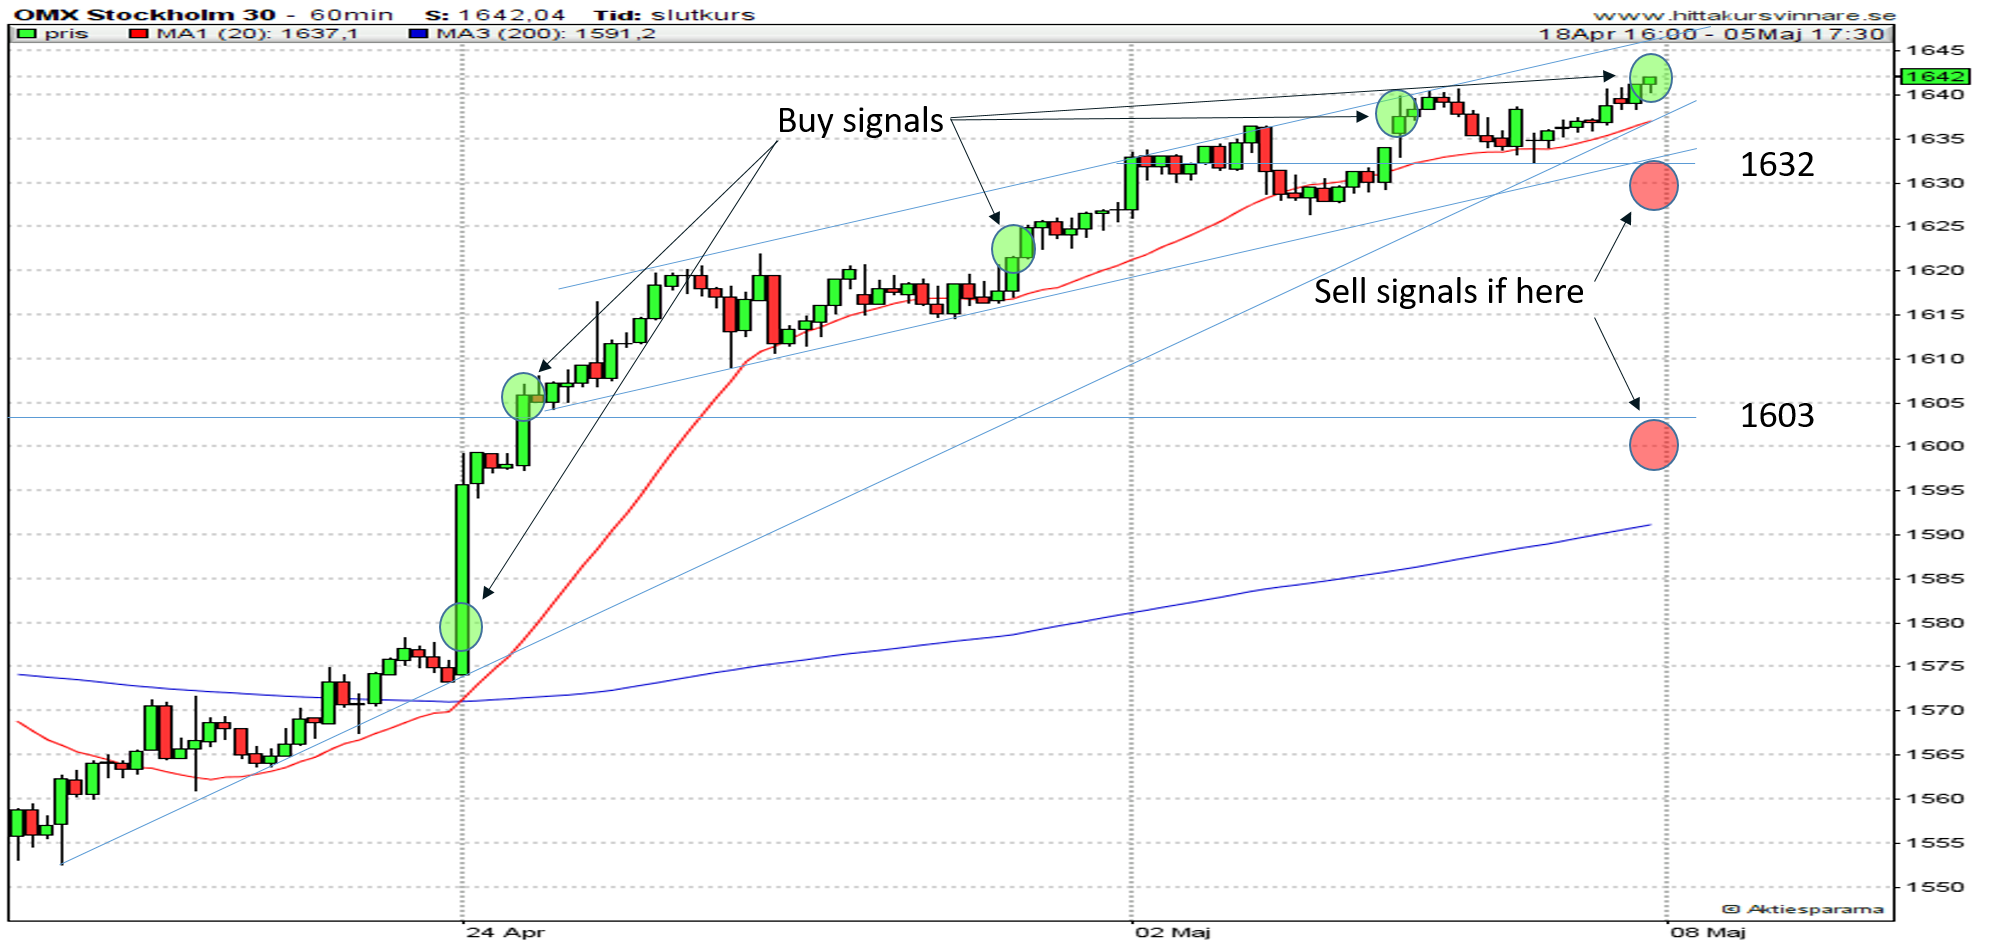The width and height of the screenshot is (2000, 948).
Task: Click the green 'pris' legend swatch
Action: tap(27, 34)
